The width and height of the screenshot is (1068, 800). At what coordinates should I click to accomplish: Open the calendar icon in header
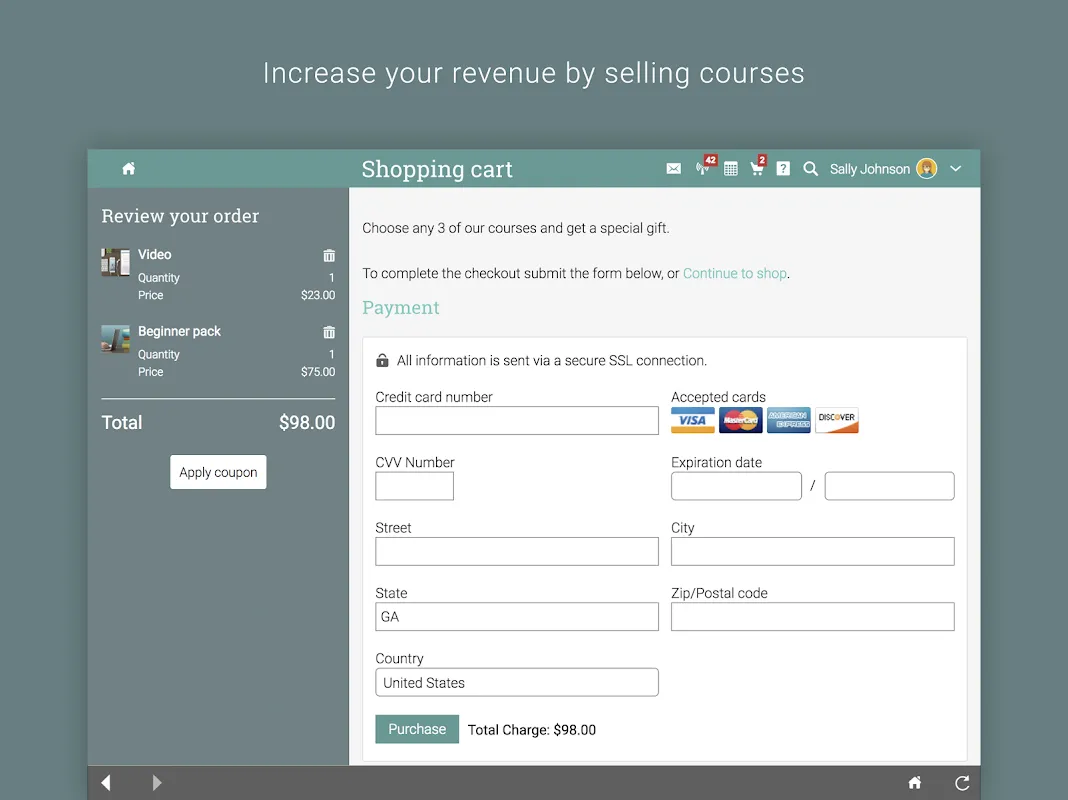tap(731, 169)
